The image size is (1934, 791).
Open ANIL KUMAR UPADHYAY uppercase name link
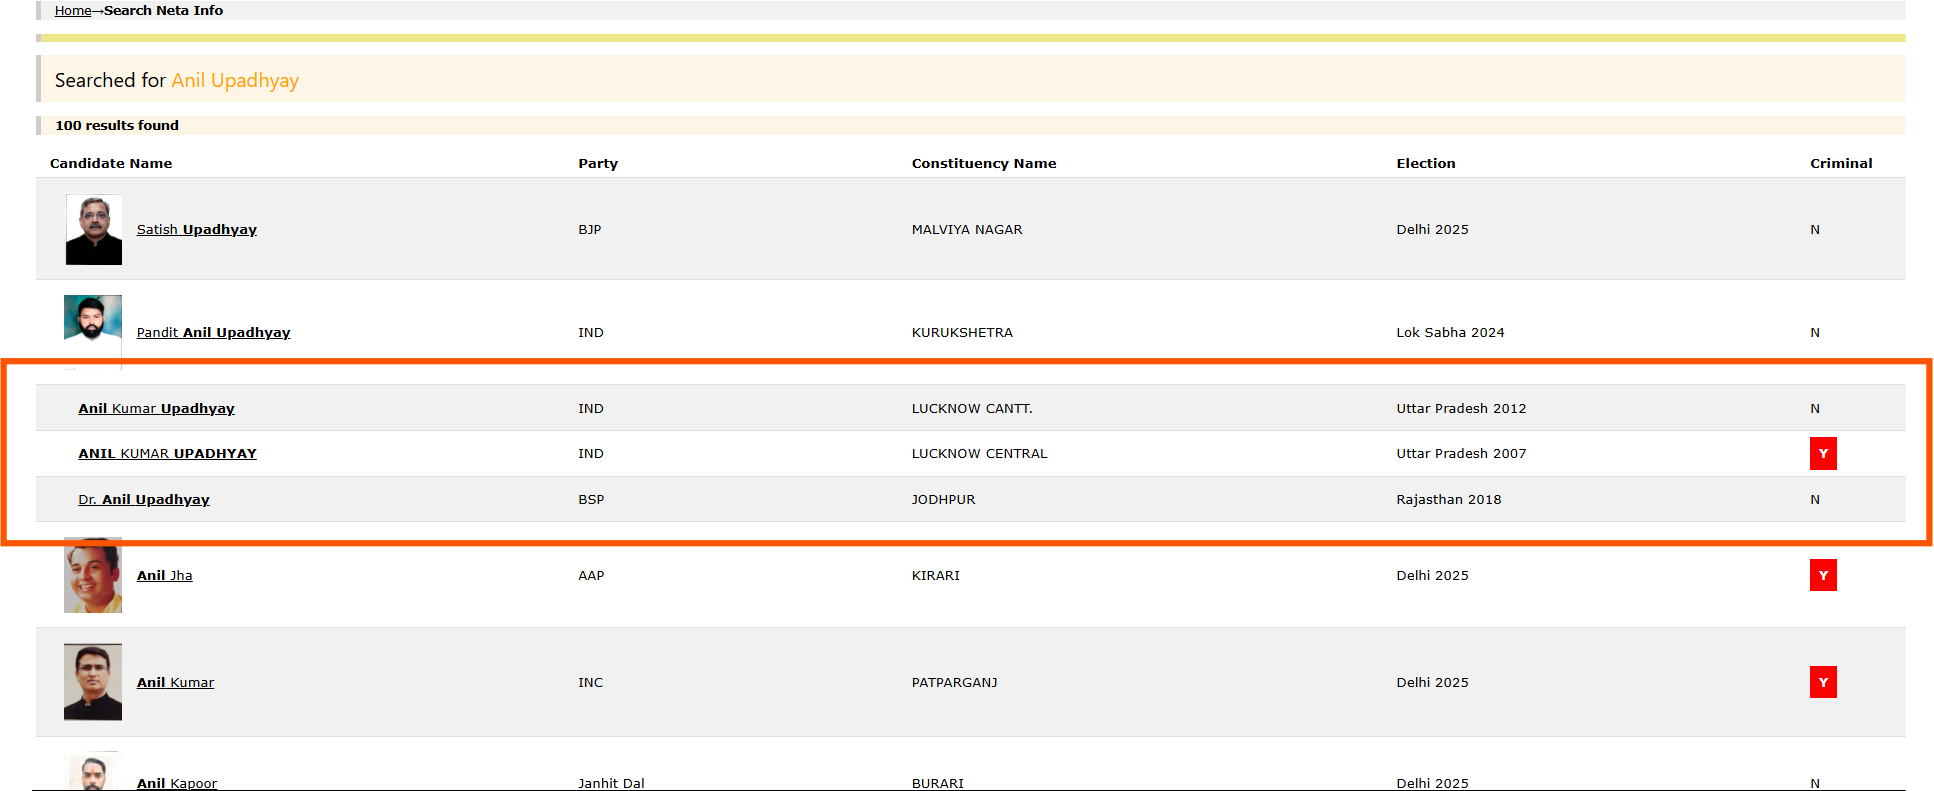(167, 454)
